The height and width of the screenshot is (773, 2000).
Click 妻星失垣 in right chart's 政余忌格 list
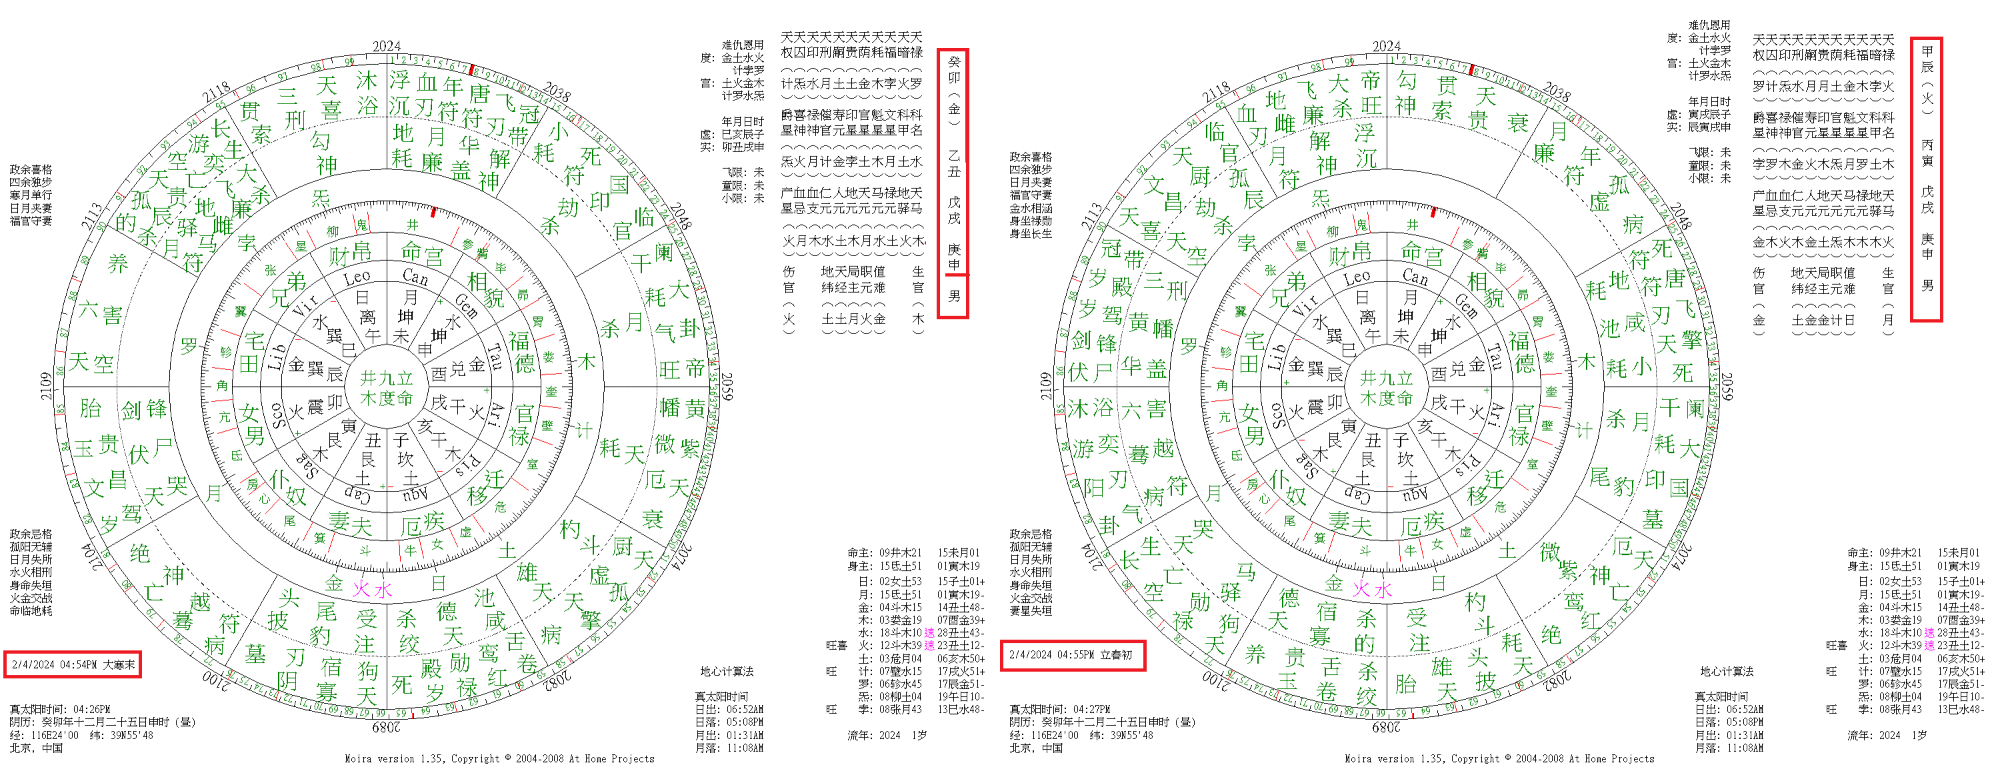click(1031, 610)
